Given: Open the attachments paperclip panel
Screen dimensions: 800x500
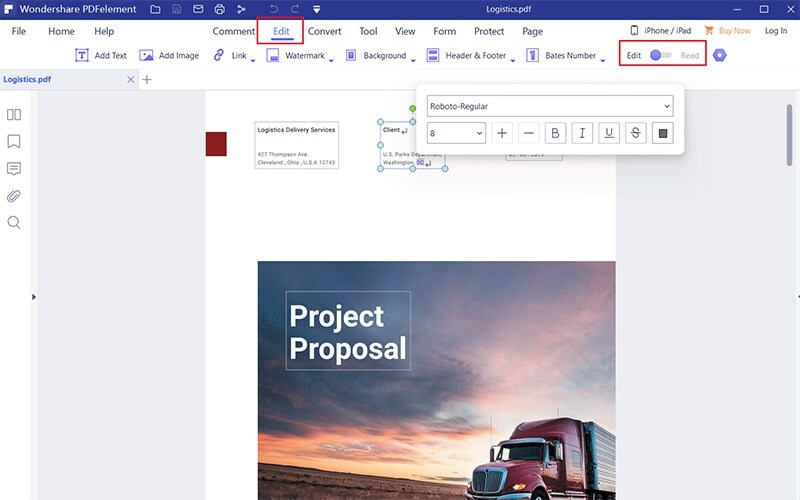Looking at the screenshot, I should (x=14, y=195).
